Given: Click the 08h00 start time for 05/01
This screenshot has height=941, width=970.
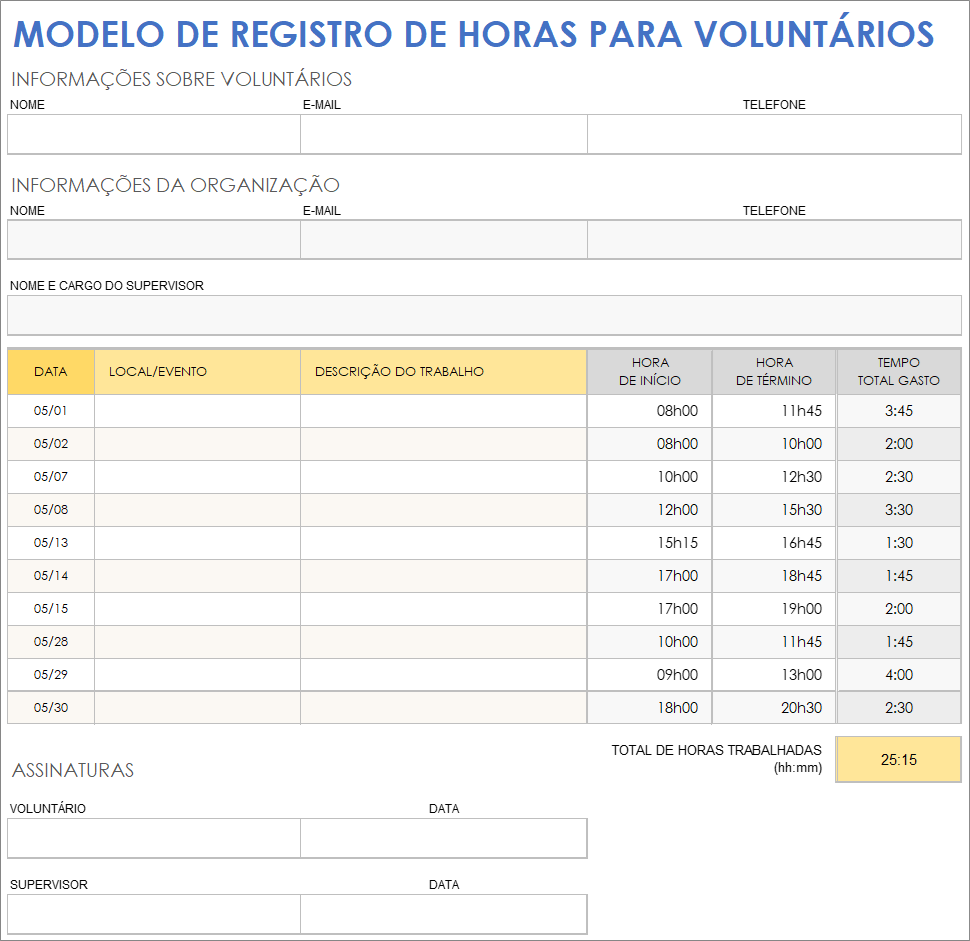Looking at the screenshot, I should pyautogui.click(x=648, y=410).
